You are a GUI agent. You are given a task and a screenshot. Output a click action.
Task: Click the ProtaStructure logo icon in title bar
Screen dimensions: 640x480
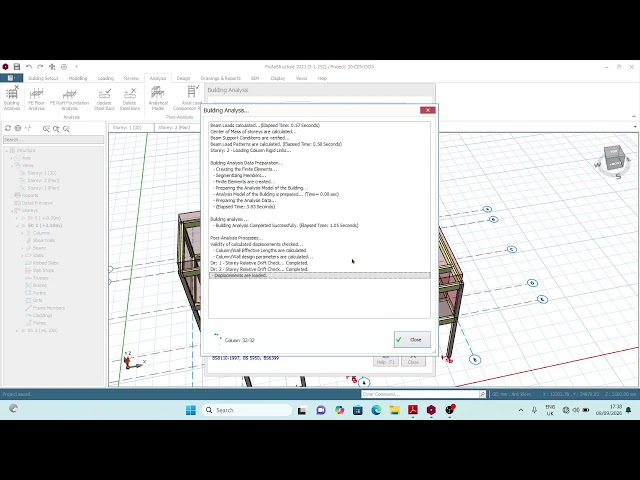tap(5, 67)
